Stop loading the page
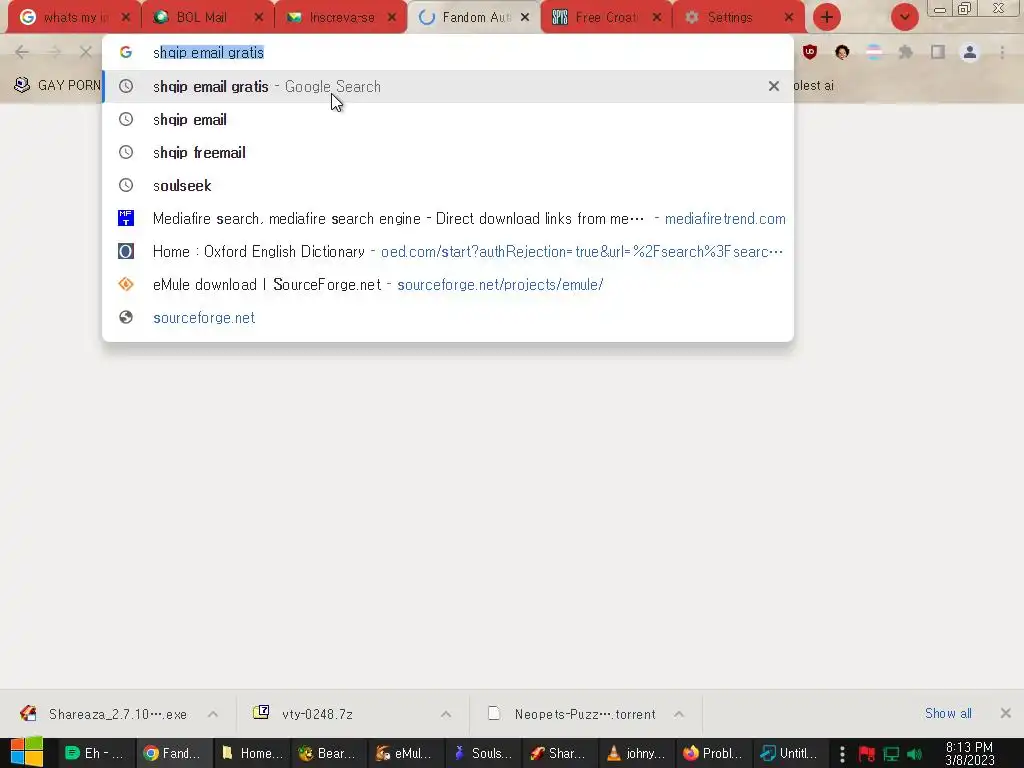This screenshot has height=768, width=1024. pyautogui.click(x=86, y=52)
